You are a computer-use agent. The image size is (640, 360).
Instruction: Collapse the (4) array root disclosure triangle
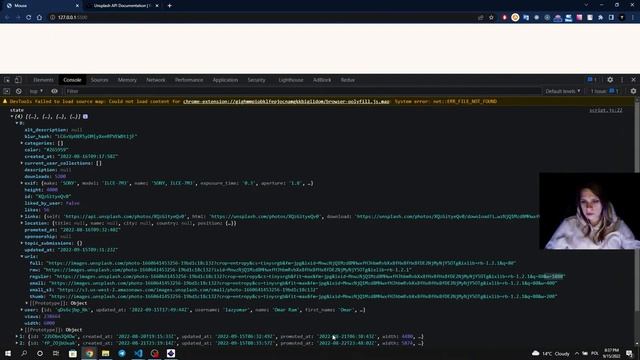[x=12, y=117]
